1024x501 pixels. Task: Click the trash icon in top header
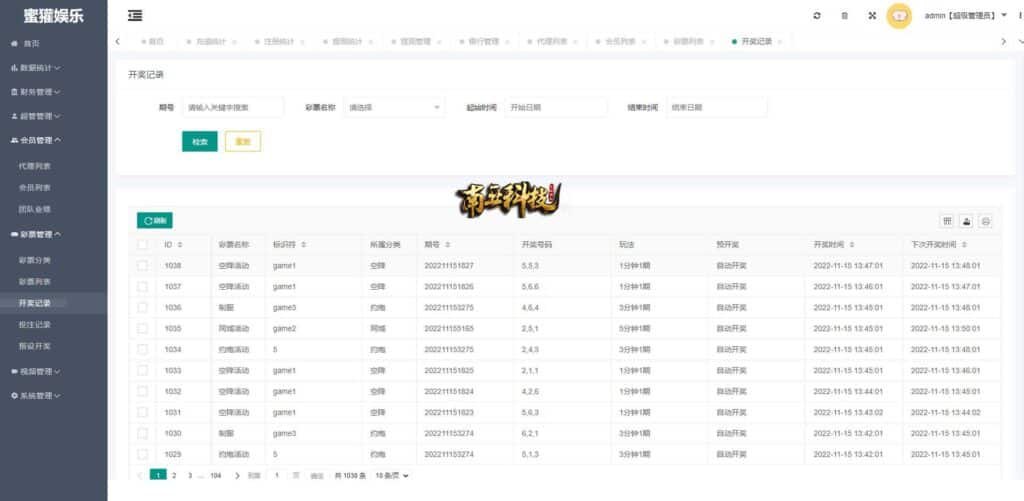845,16
